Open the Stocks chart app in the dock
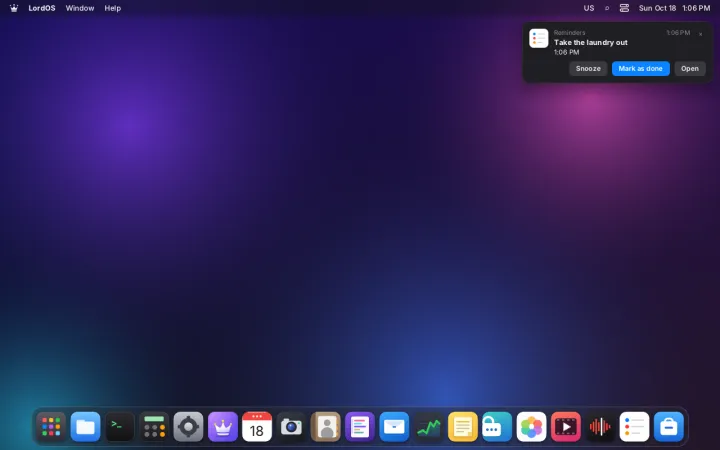This screenshot has width=720, height=450. point(428,427)
